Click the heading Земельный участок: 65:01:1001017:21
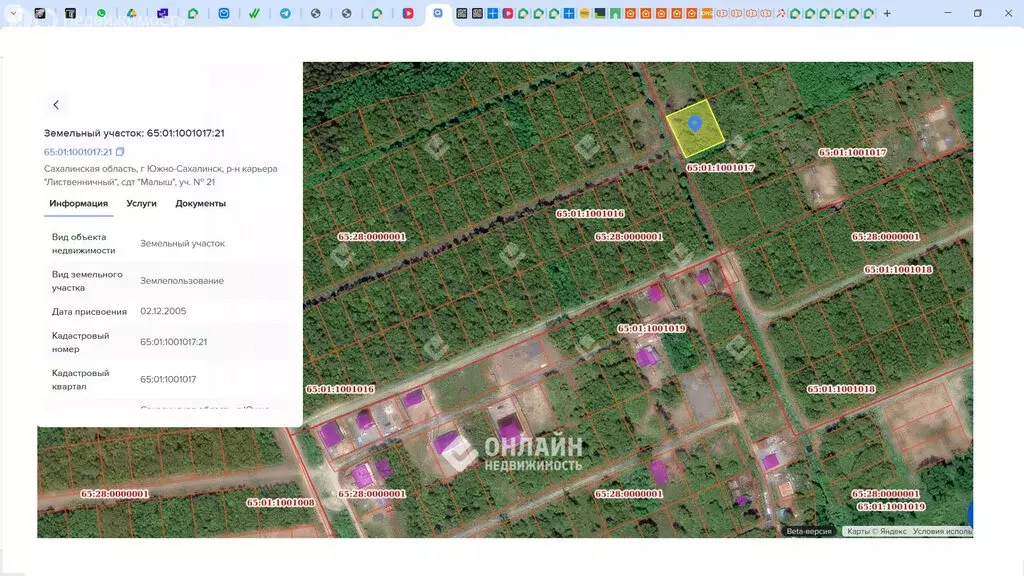Image resolution: width=1024 pixels, height=576 pixels. tap(134, 133)
